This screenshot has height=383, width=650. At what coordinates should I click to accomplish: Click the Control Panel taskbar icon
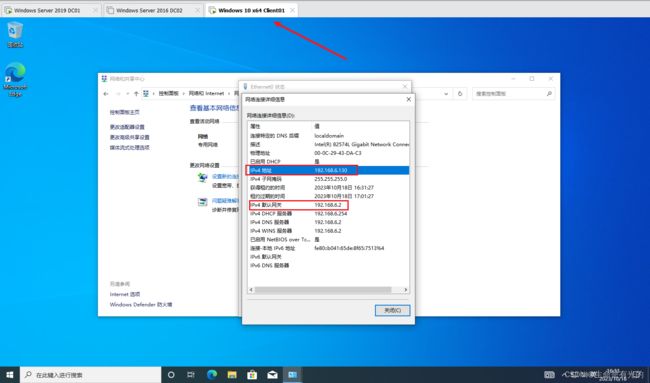pyautogui.click(x=293, y=375)
